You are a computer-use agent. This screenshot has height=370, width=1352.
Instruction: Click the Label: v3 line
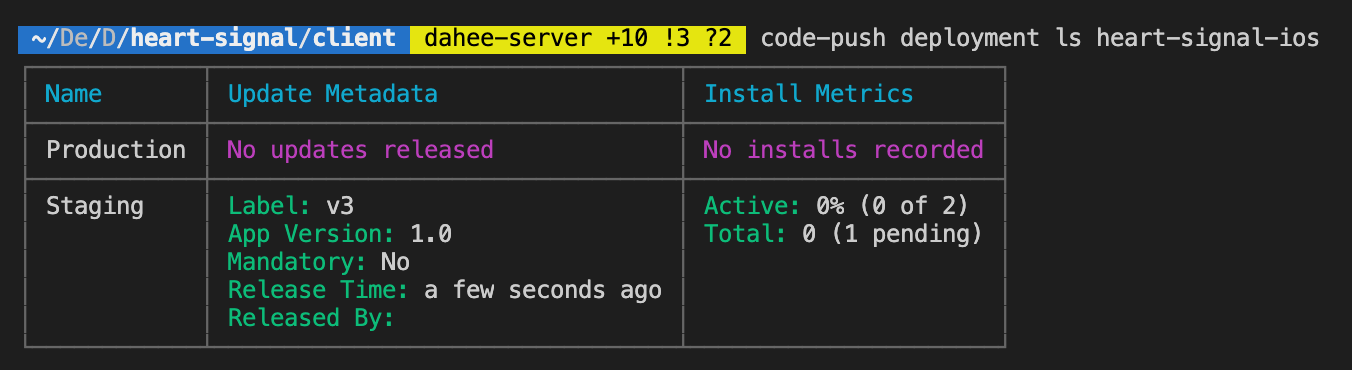(291, 206)
